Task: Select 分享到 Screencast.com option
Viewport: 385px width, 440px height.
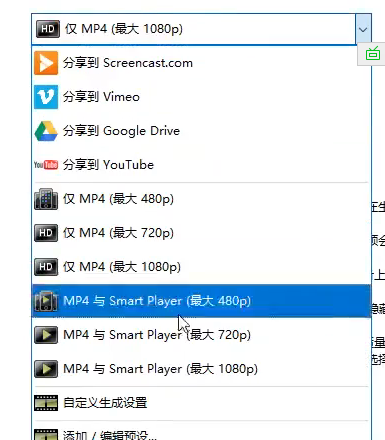Action: pyautogui.click(x=201, y=63)
